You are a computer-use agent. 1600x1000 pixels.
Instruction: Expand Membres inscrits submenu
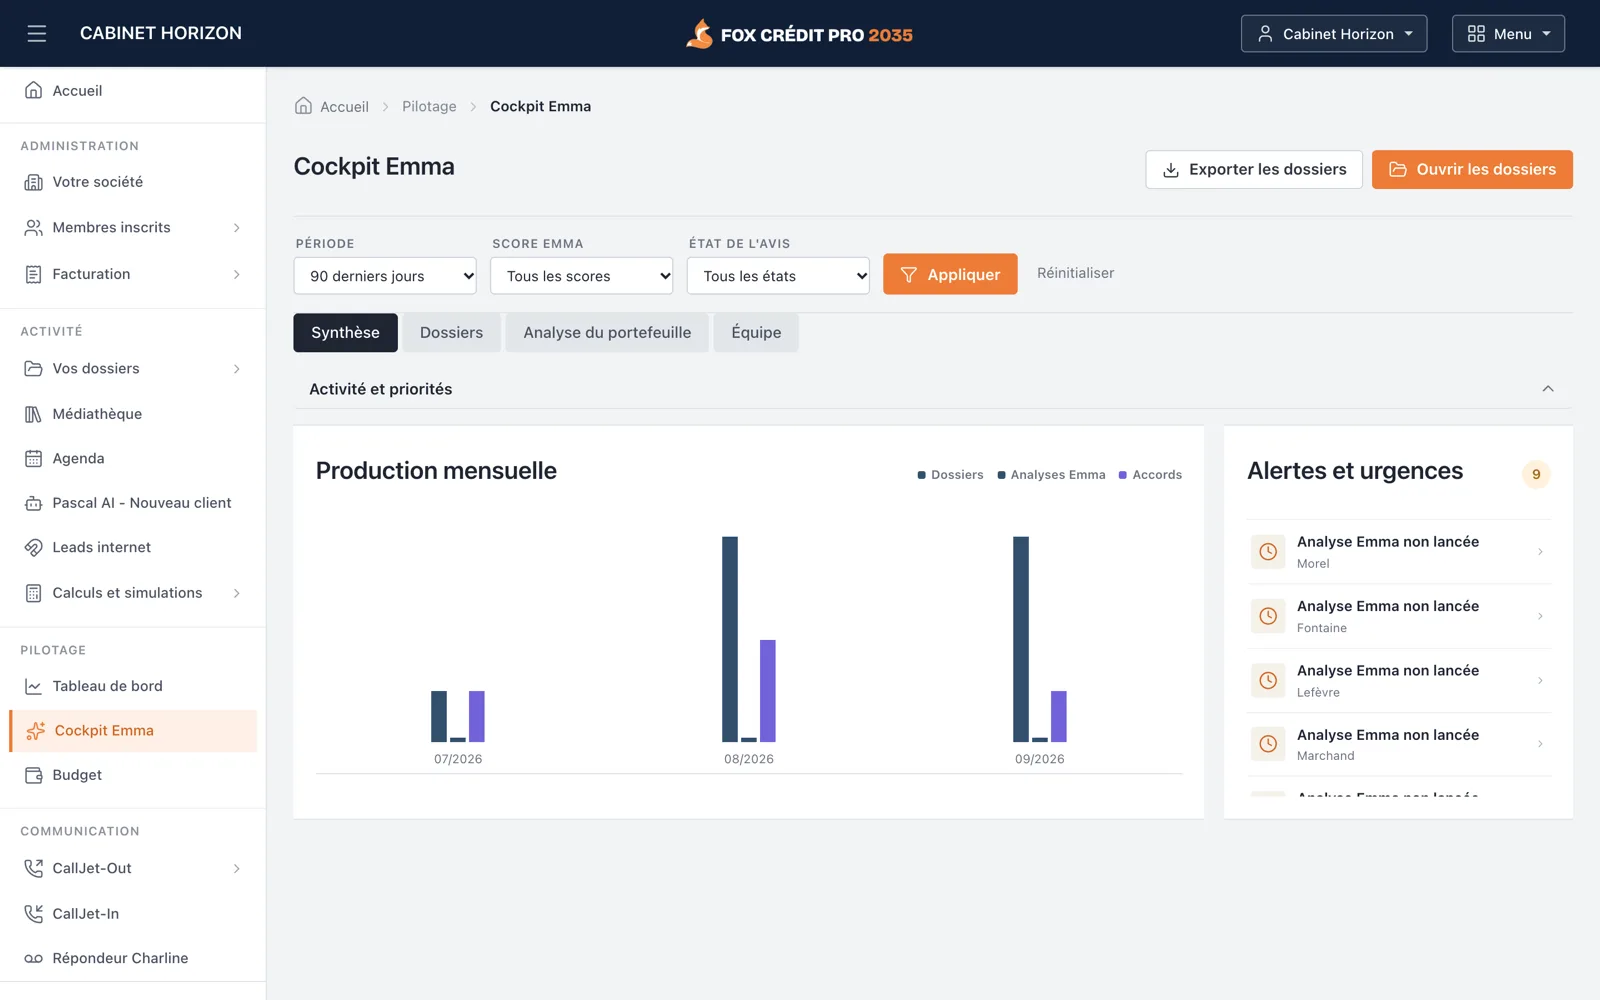(237, 228)
